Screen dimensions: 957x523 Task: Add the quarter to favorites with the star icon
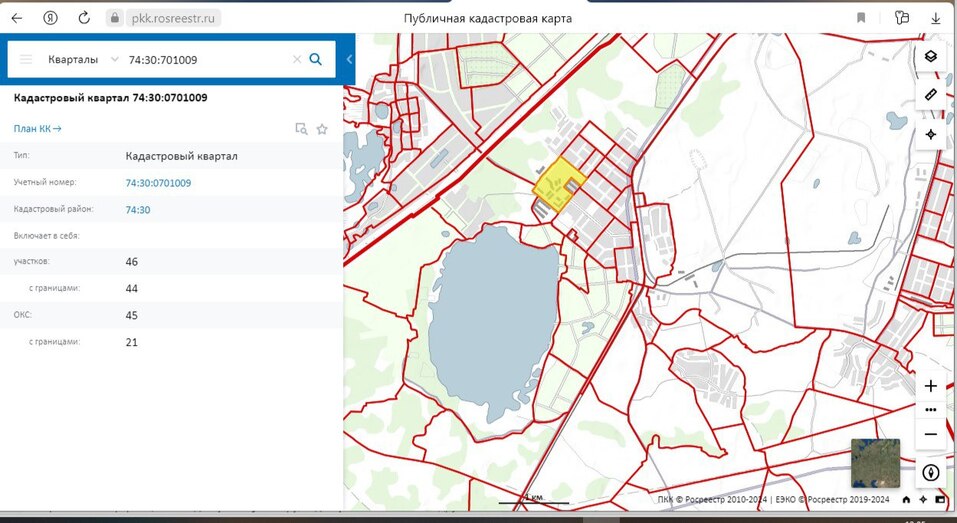pyautogui.click(x=322, y=129)
